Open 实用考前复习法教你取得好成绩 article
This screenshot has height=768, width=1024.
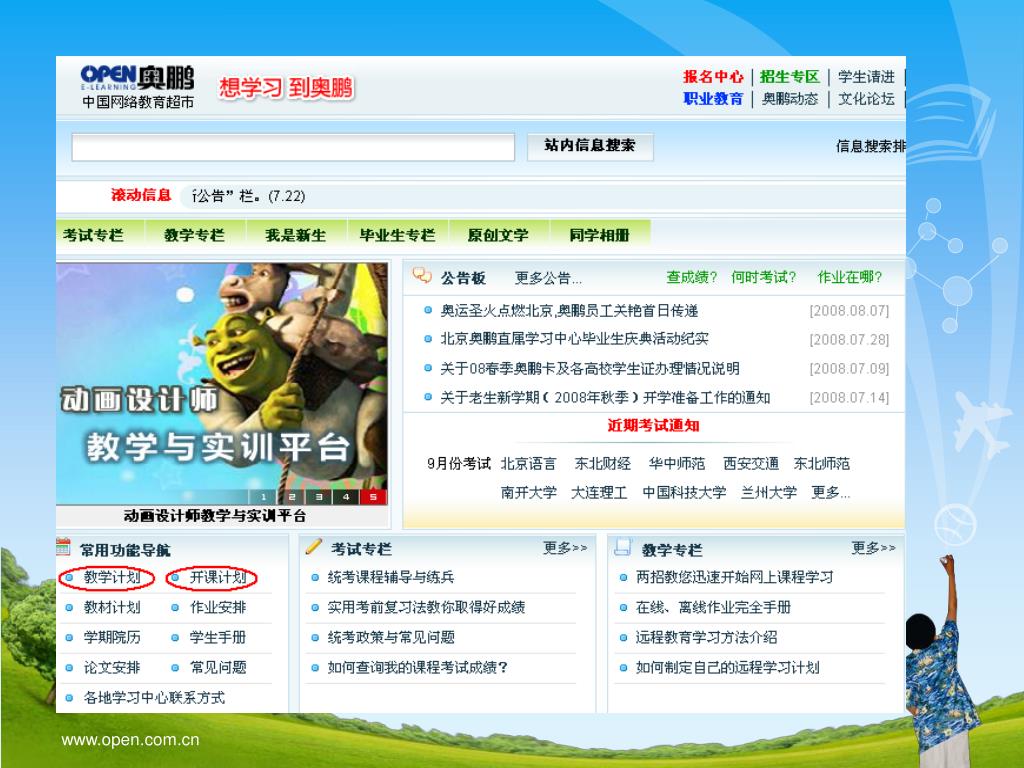tap(426, 607)
